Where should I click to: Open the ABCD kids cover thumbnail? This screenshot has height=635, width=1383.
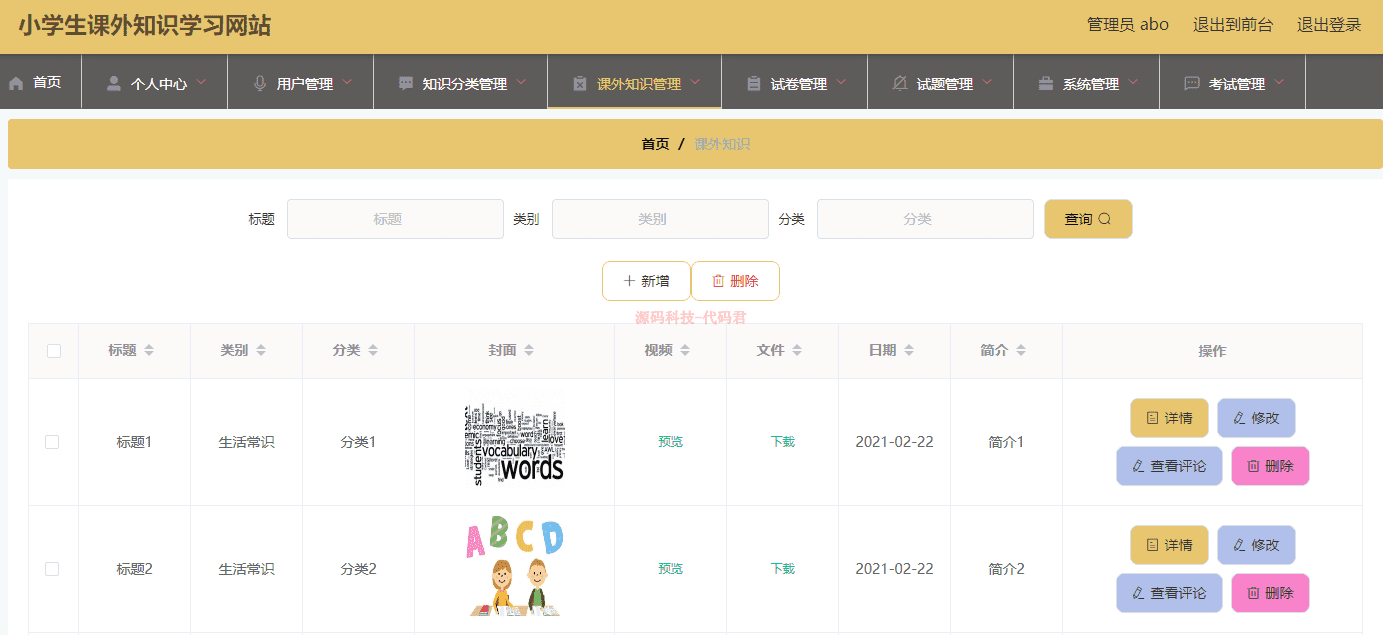pyautogui.click(x=514, y=568)
